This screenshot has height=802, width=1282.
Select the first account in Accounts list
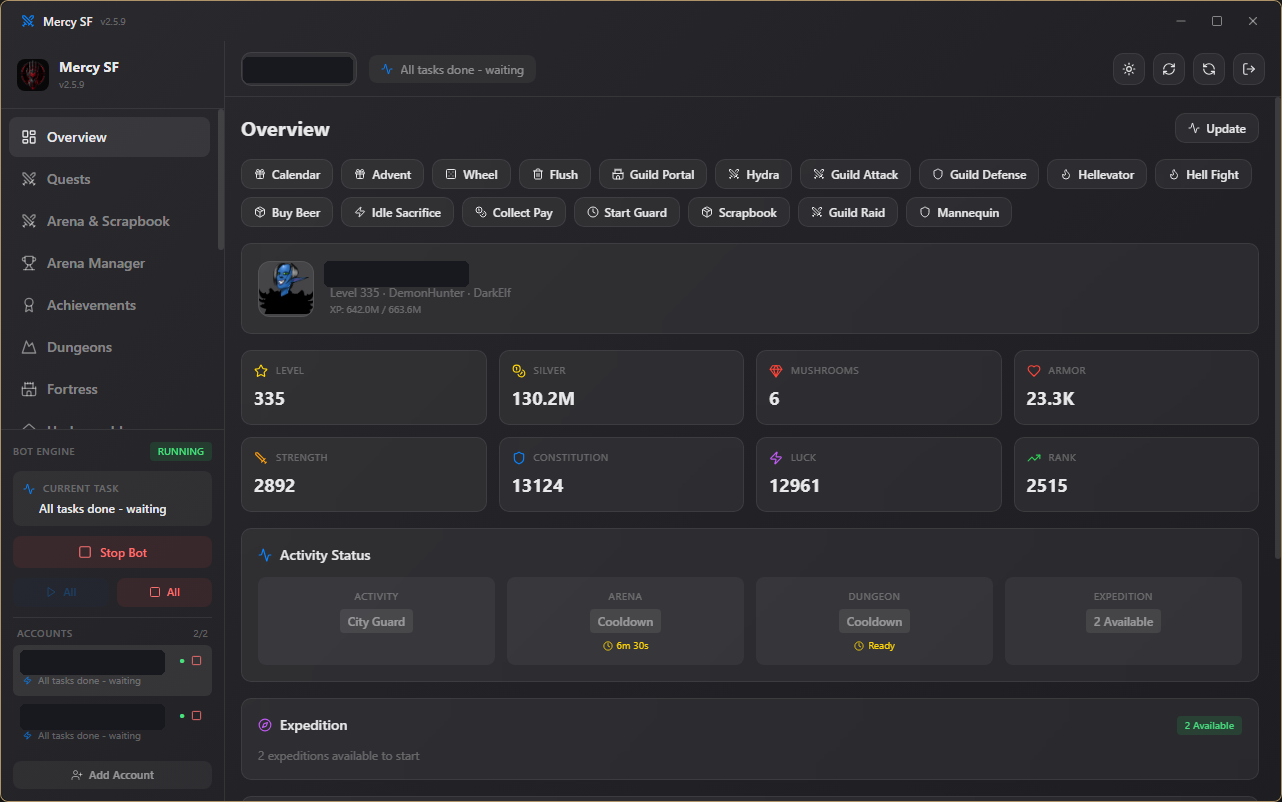pyautogui.click(x=112, y=670)
